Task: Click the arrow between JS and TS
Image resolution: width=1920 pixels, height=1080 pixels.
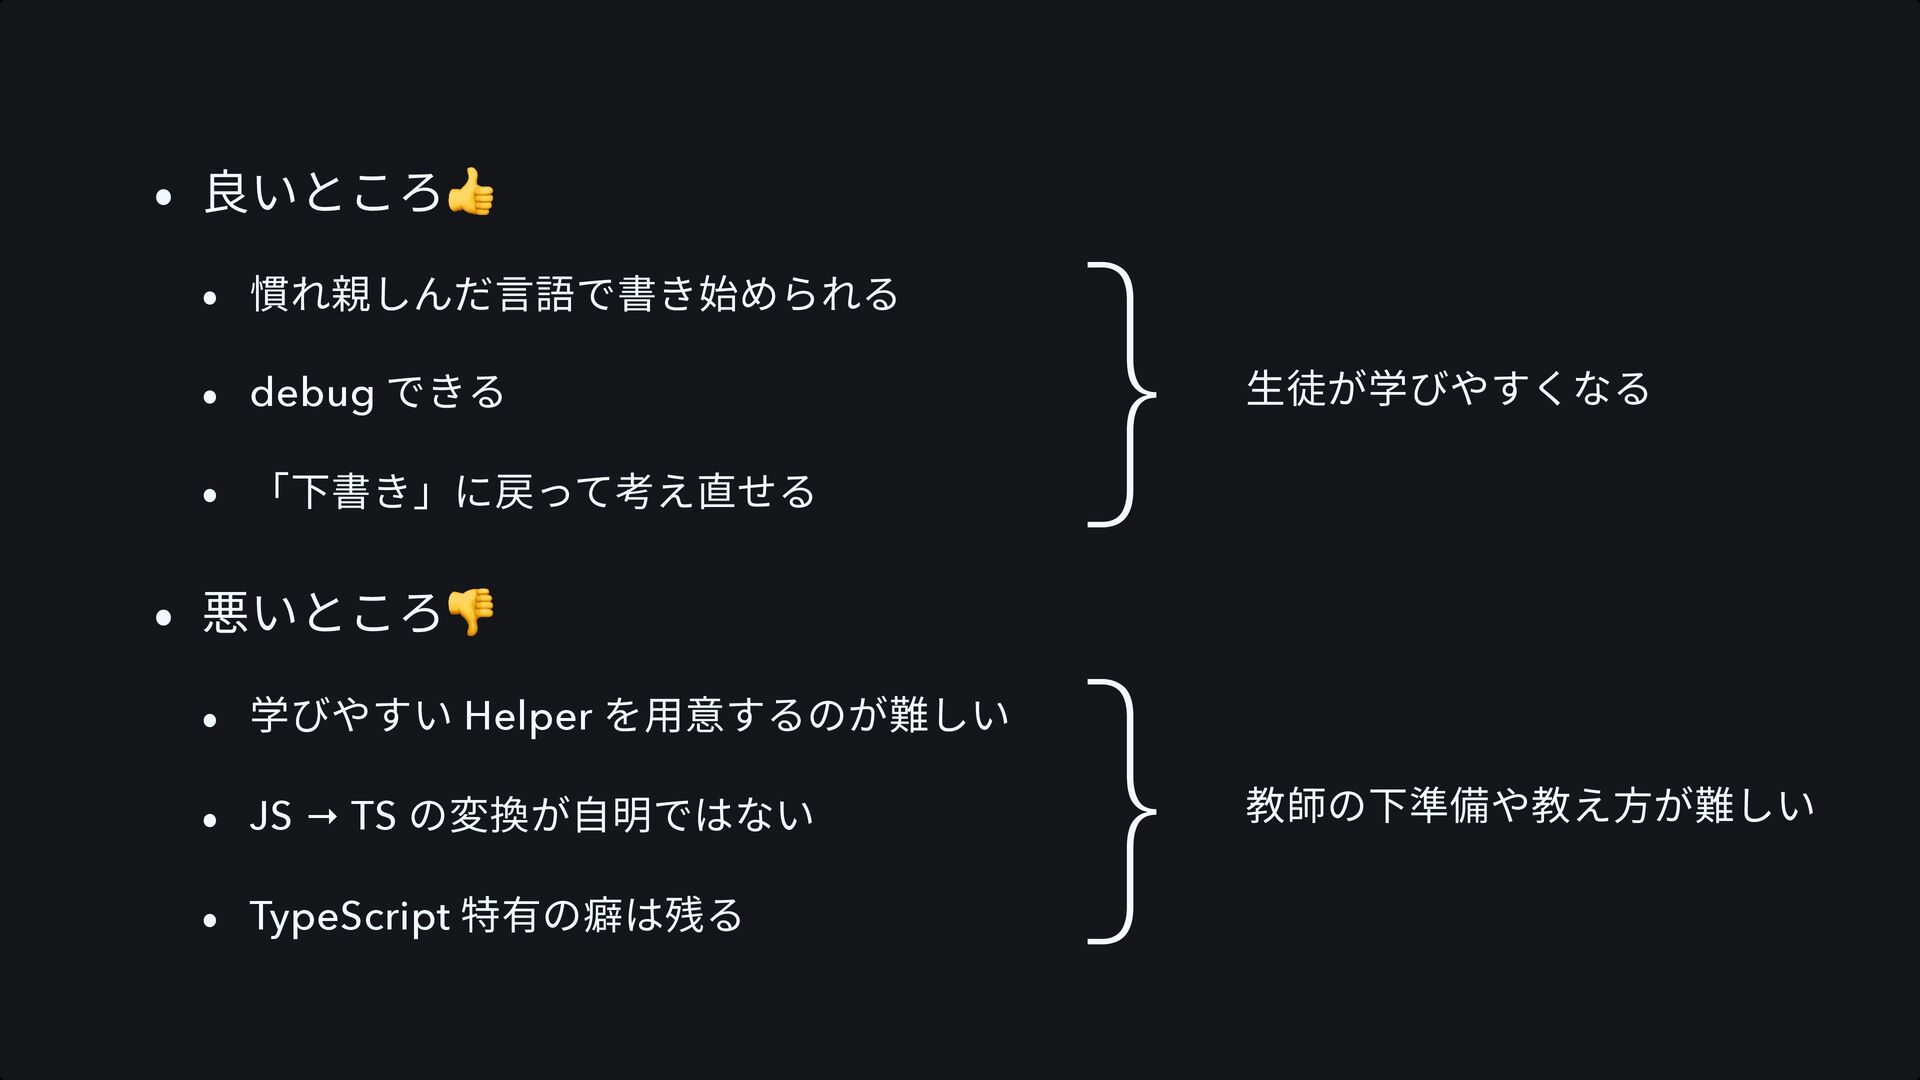Action: 322,818
